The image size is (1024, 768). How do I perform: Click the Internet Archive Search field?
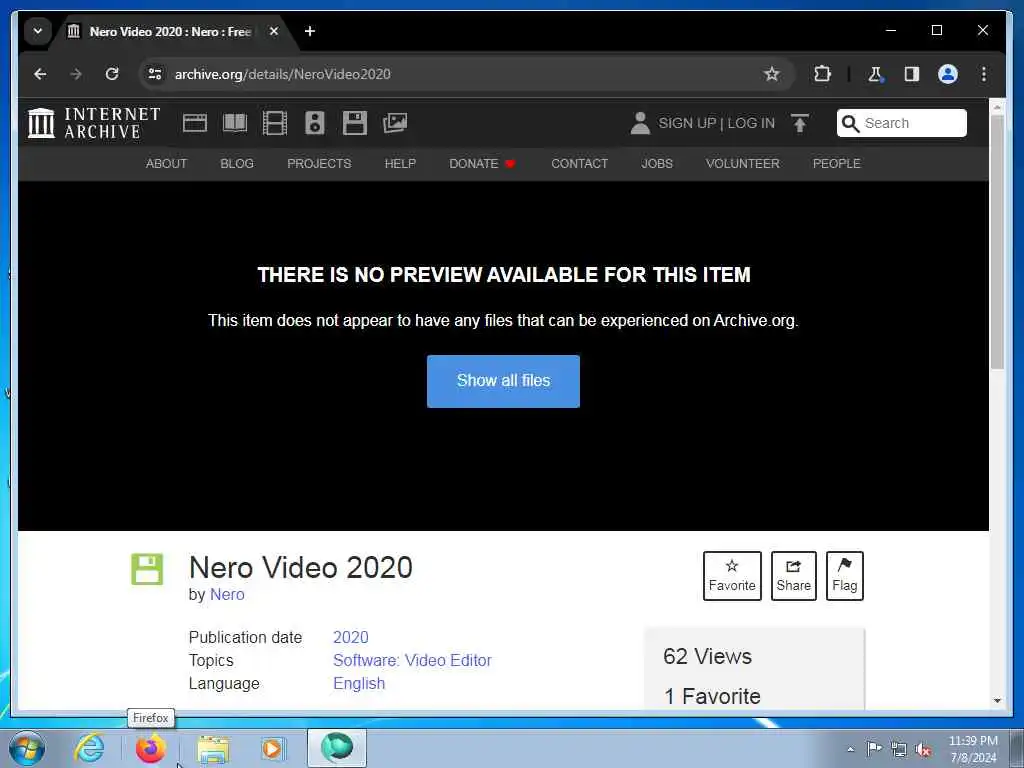pyautogui.click(x=902, y=123)
